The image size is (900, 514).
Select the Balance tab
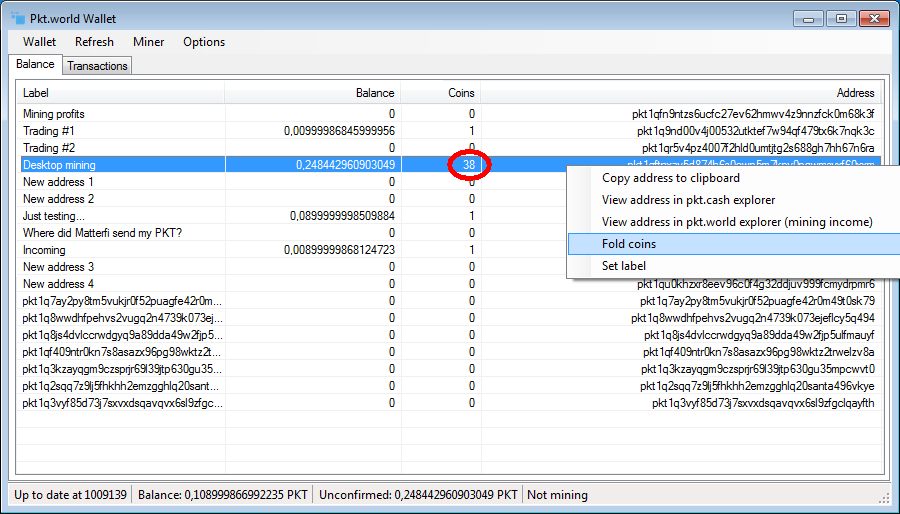tap(35, 64)
